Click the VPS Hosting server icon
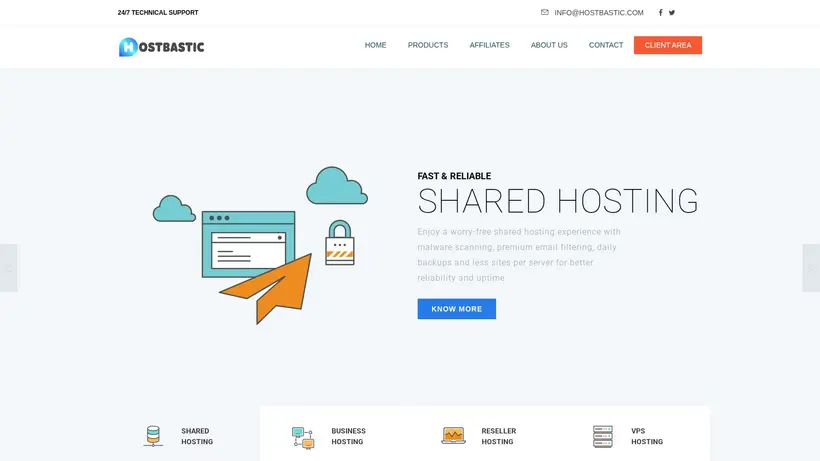820x461 pixels. point(603,436)
